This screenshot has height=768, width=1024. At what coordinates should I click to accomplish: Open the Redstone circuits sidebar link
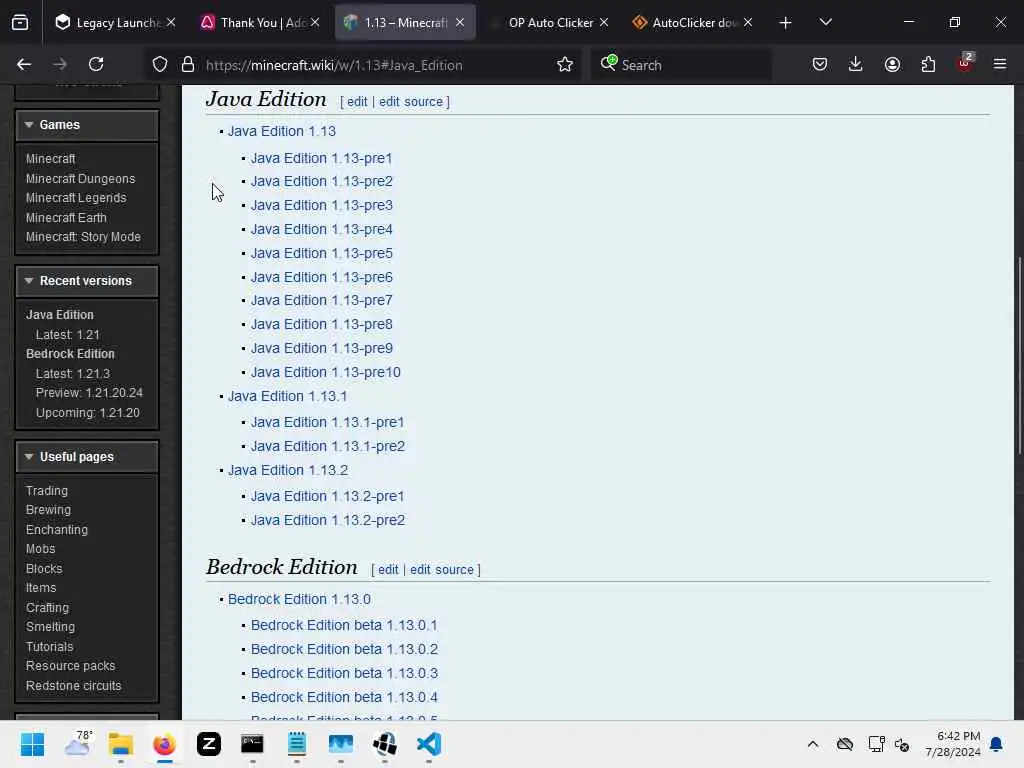pos(73,686)
